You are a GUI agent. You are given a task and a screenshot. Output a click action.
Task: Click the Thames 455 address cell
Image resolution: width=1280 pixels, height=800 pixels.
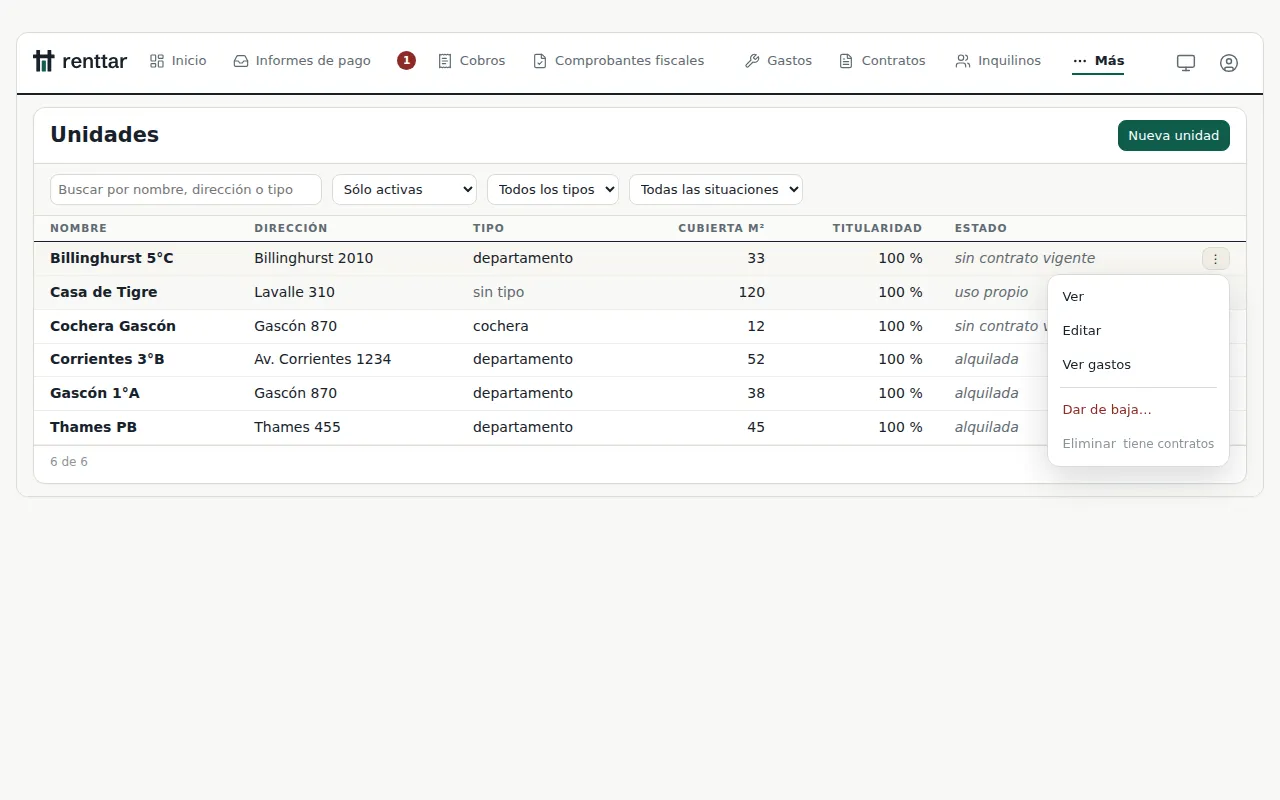[298, 427]
